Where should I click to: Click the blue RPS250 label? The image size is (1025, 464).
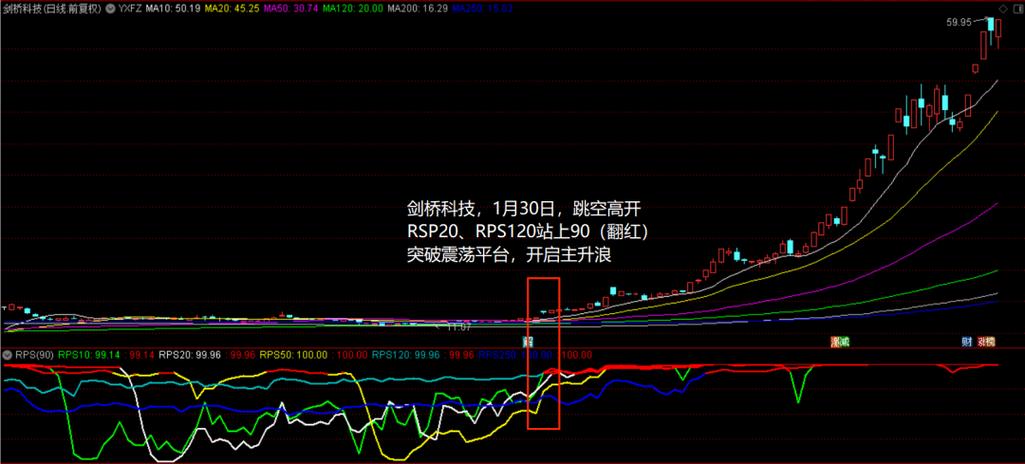pyautogui.click(x=516, y=355)
